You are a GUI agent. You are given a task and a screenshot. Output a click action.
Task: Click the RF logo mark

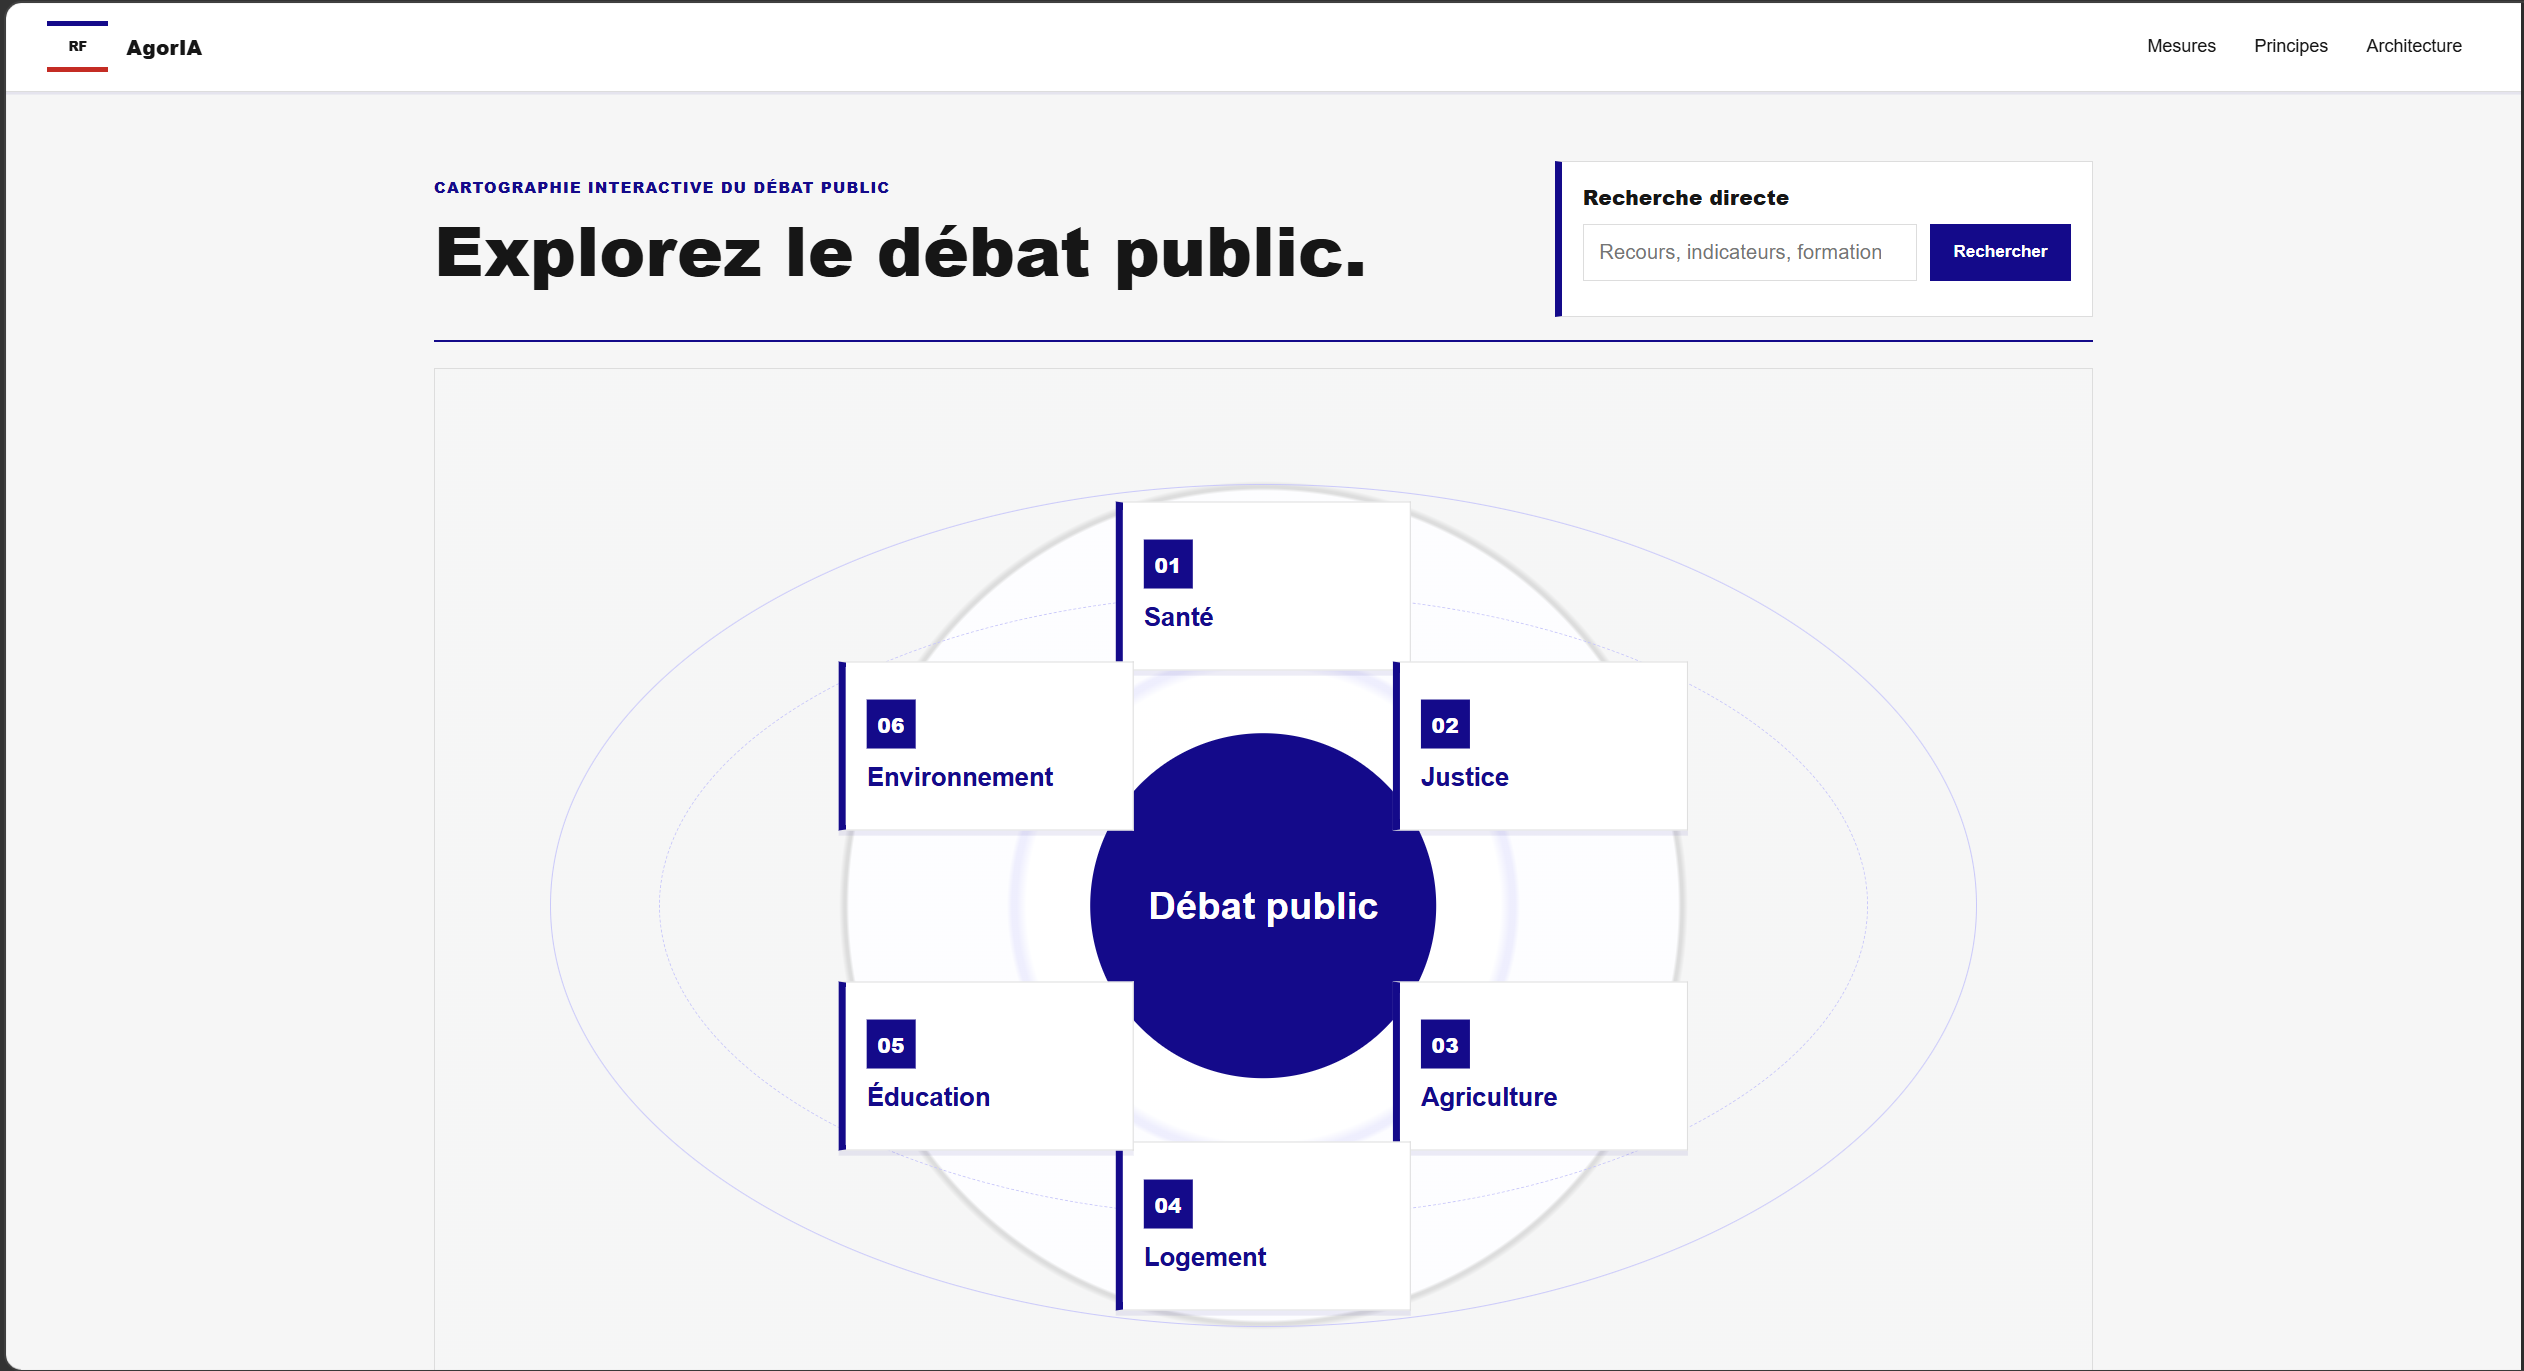coord(77,46)
